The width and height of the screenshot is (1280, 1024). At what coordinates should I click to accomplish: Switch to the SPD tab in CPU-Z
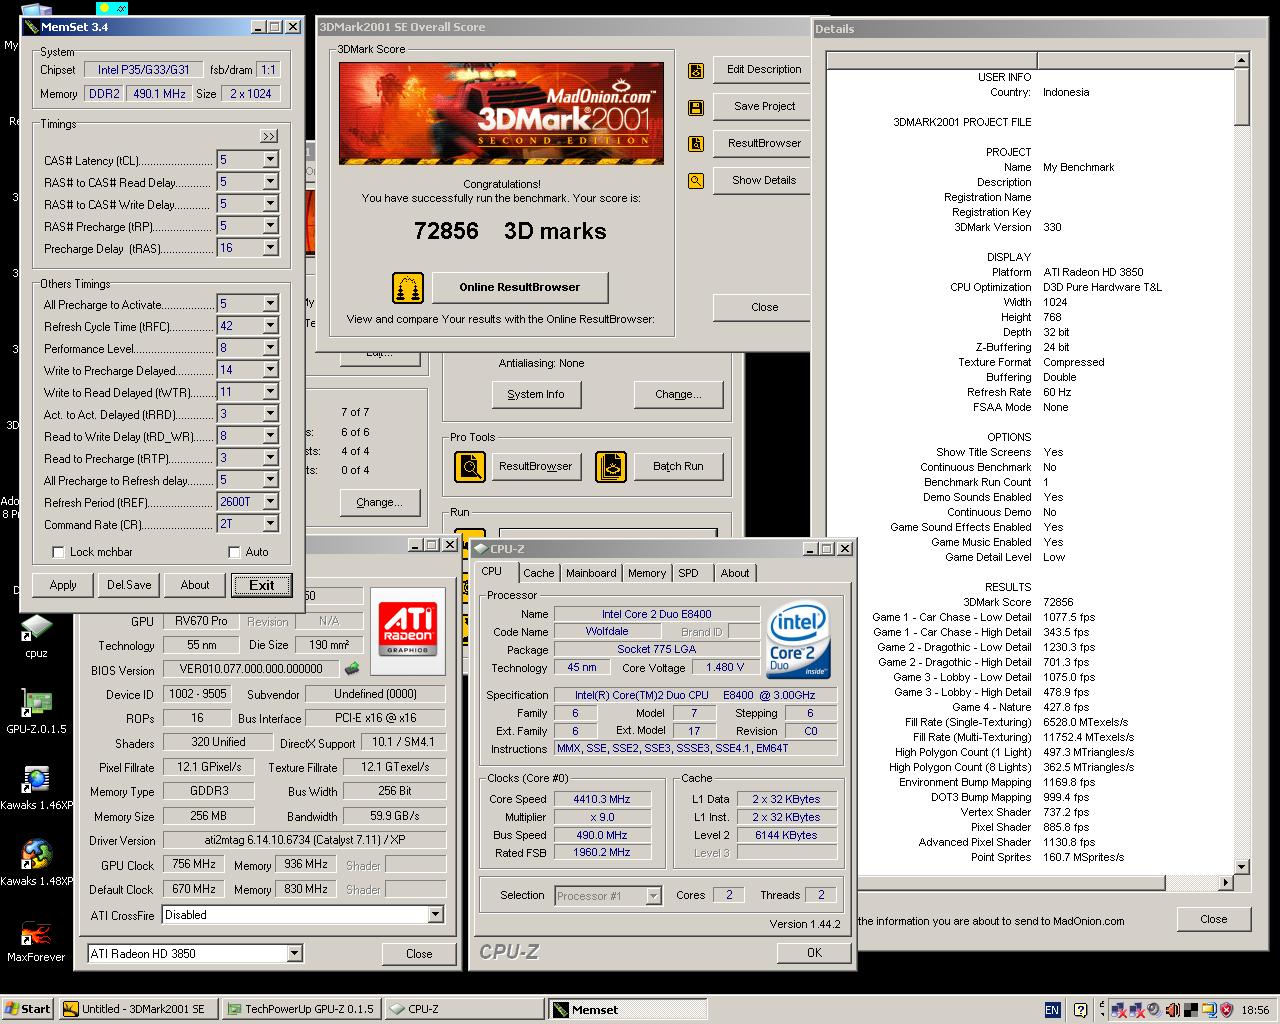(x=688, y=573)
